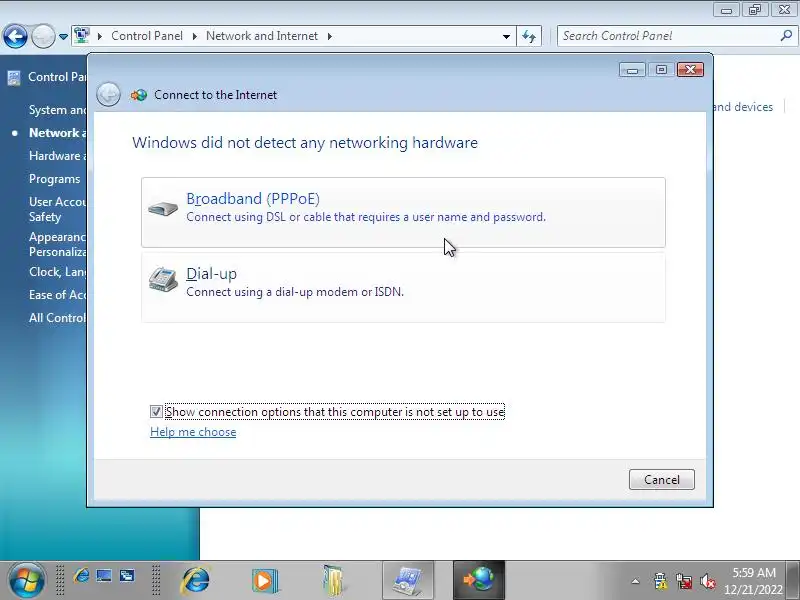Click Control Panel in the breadcrumb
The width and height of the screenshot is (800, 600).
coord(147,36)
